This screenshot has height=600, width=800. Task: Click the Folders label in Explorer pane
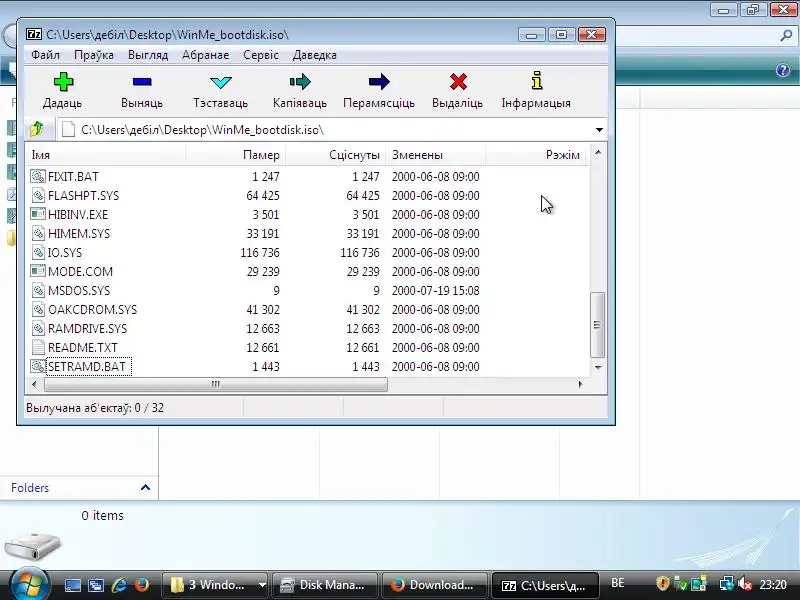(30, 488)
